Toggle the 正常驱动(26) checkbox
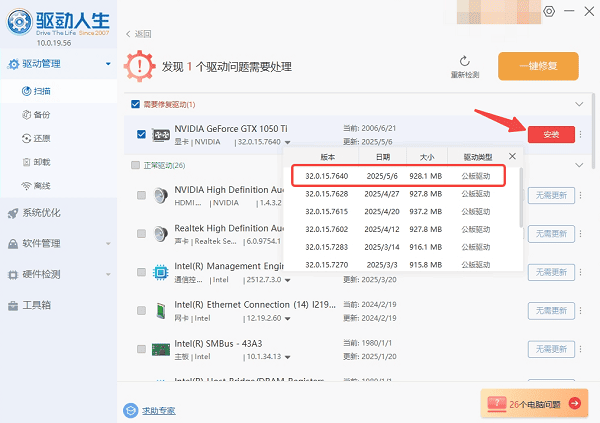The width and height of the screenshot is (600, 423). (x=135, y=165)
